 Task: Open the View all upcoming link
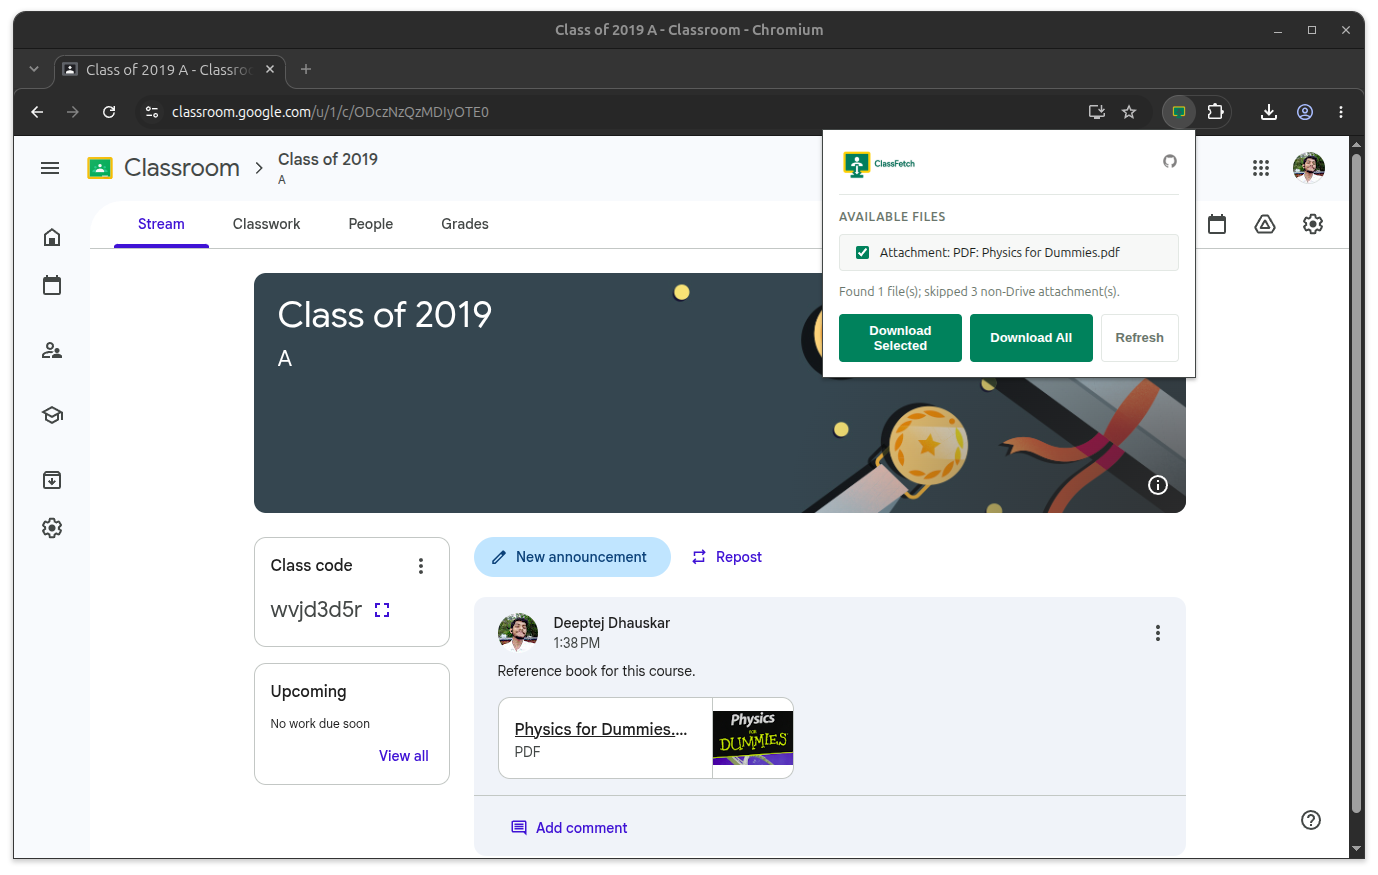404,756
